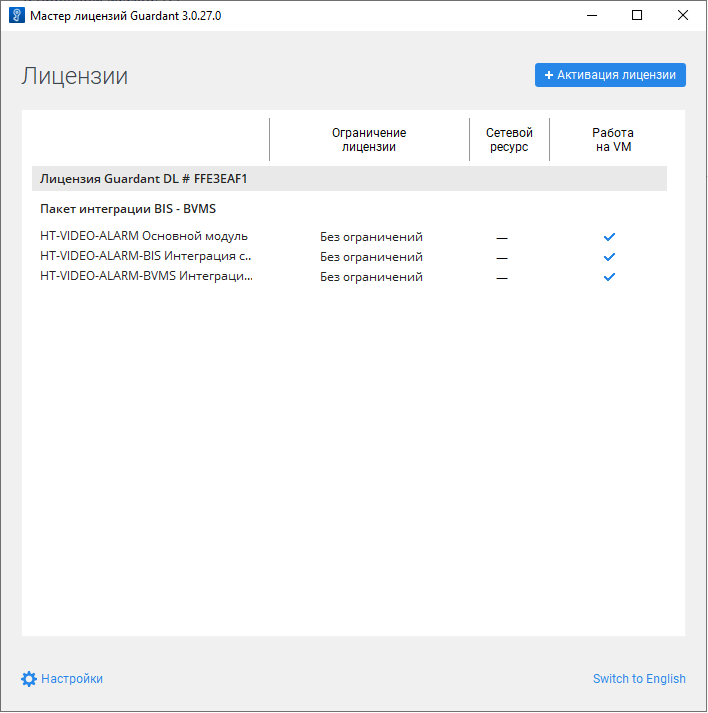Select Пакет интеграции BIS - BVMS group

(x=128, y=209)
